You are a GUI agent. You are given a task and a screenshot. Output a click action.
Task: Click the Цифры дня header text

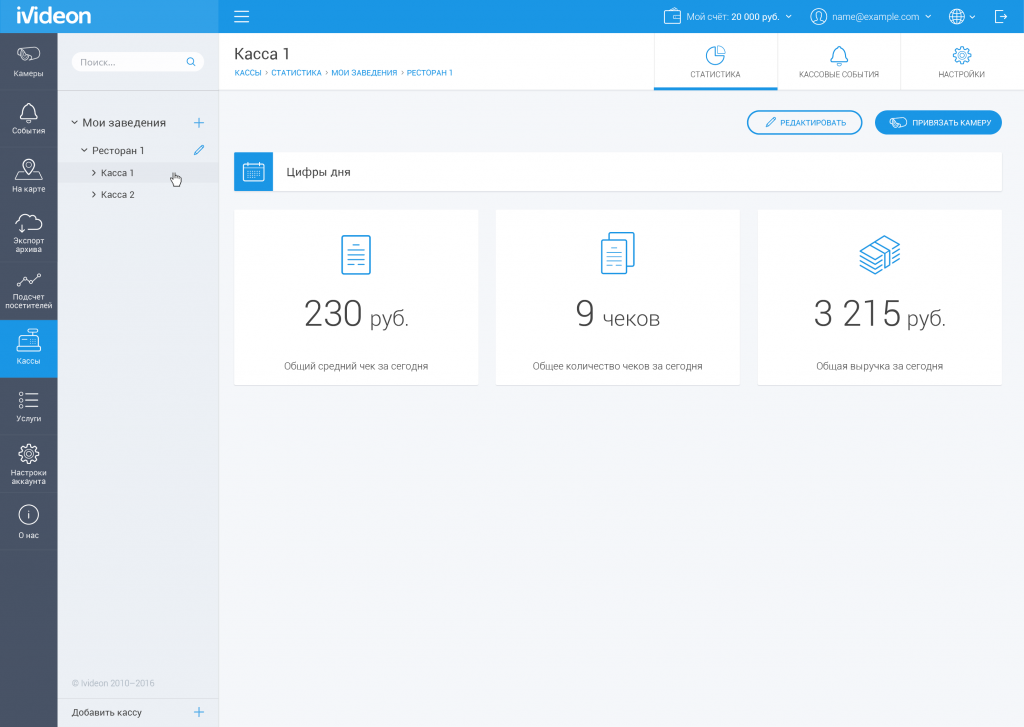(319, 172)
